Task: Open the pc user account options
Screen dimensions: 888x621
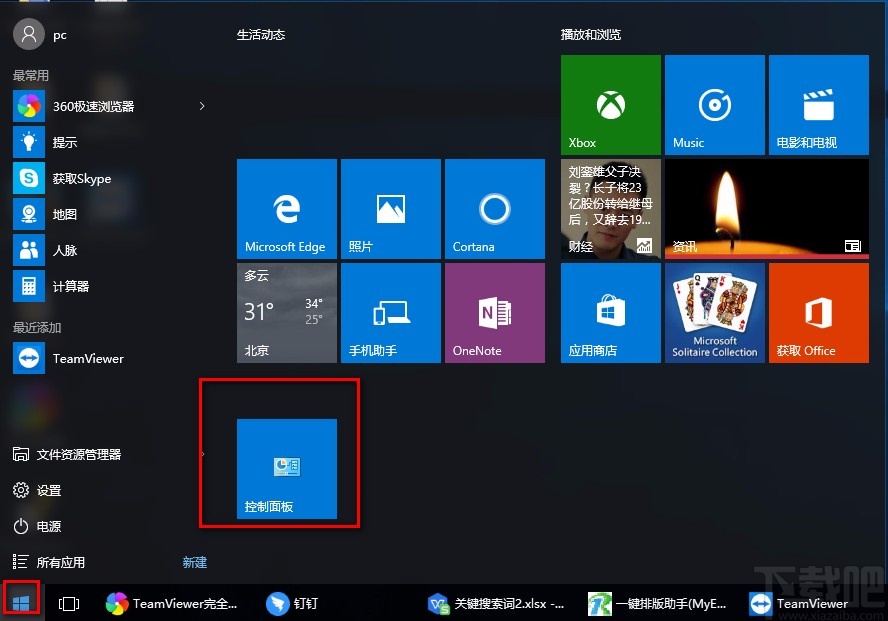Action: (44, 34)
